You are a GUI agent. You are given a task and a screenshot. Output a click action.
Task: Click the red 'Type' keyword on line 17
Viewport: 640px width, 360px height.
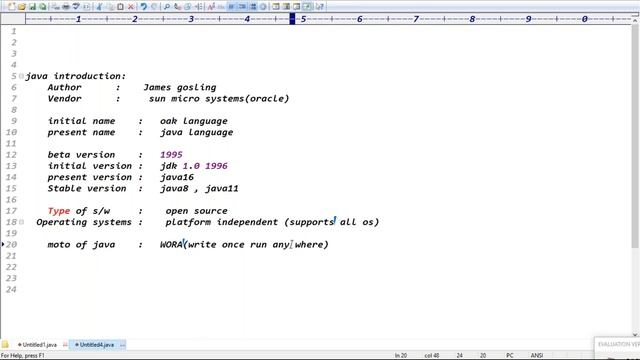click(x=59, y=211)
